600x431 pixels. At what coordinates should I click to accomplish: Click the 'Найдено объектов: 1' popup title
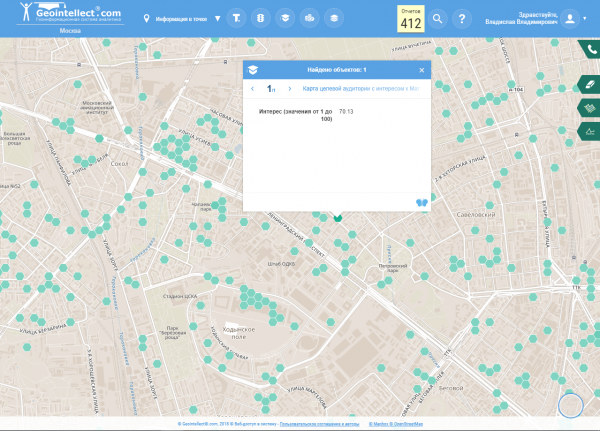coord(337,70)
